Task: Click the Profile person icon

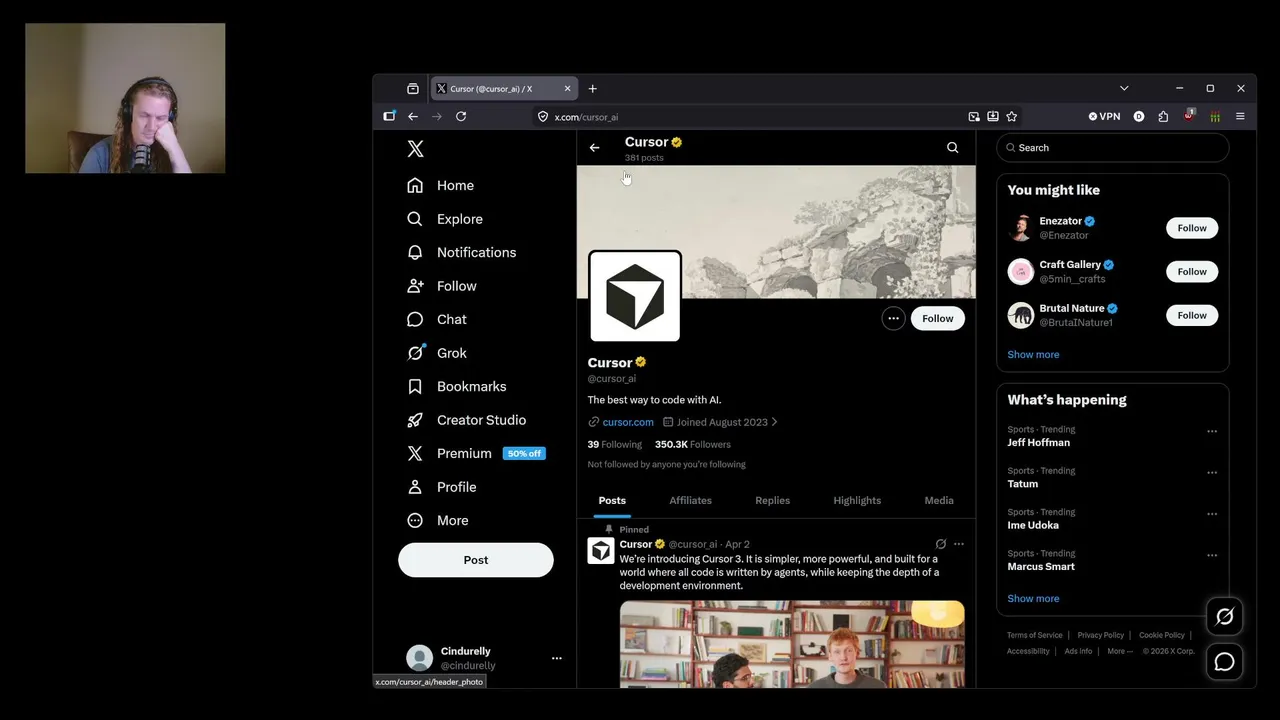Action: coord(415,487)
